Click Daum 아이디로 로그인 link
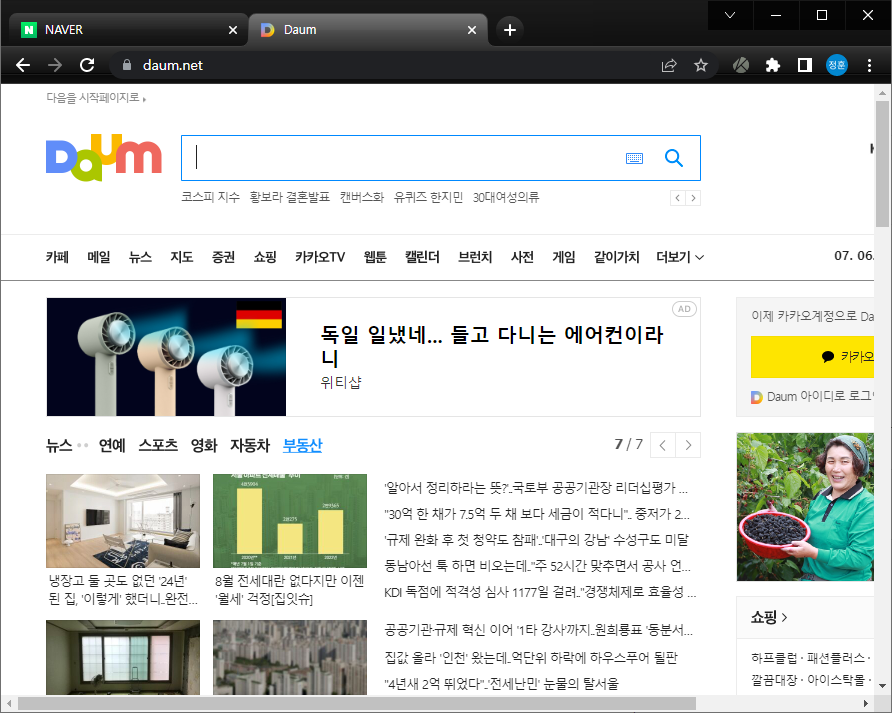Viewport: 892px width, 713px height. click(x=812, y=397)
